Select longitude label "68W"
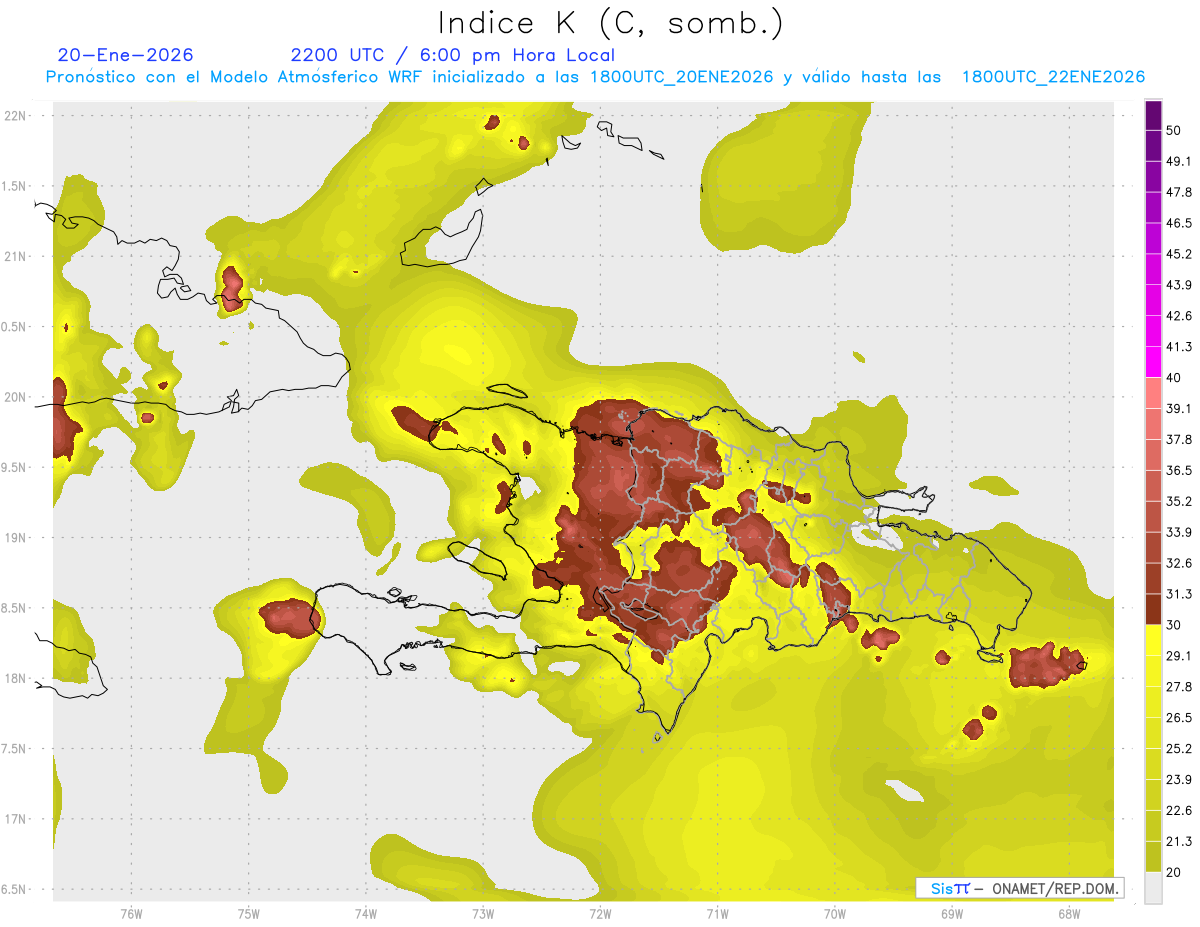The image size is (1200, 927). pos(1069,914)
